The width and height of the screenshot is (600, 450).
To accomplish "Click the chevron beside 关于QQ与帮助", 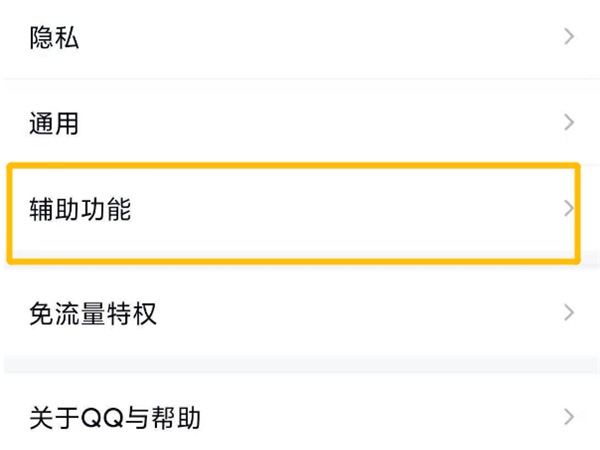I will click(569, 416).
